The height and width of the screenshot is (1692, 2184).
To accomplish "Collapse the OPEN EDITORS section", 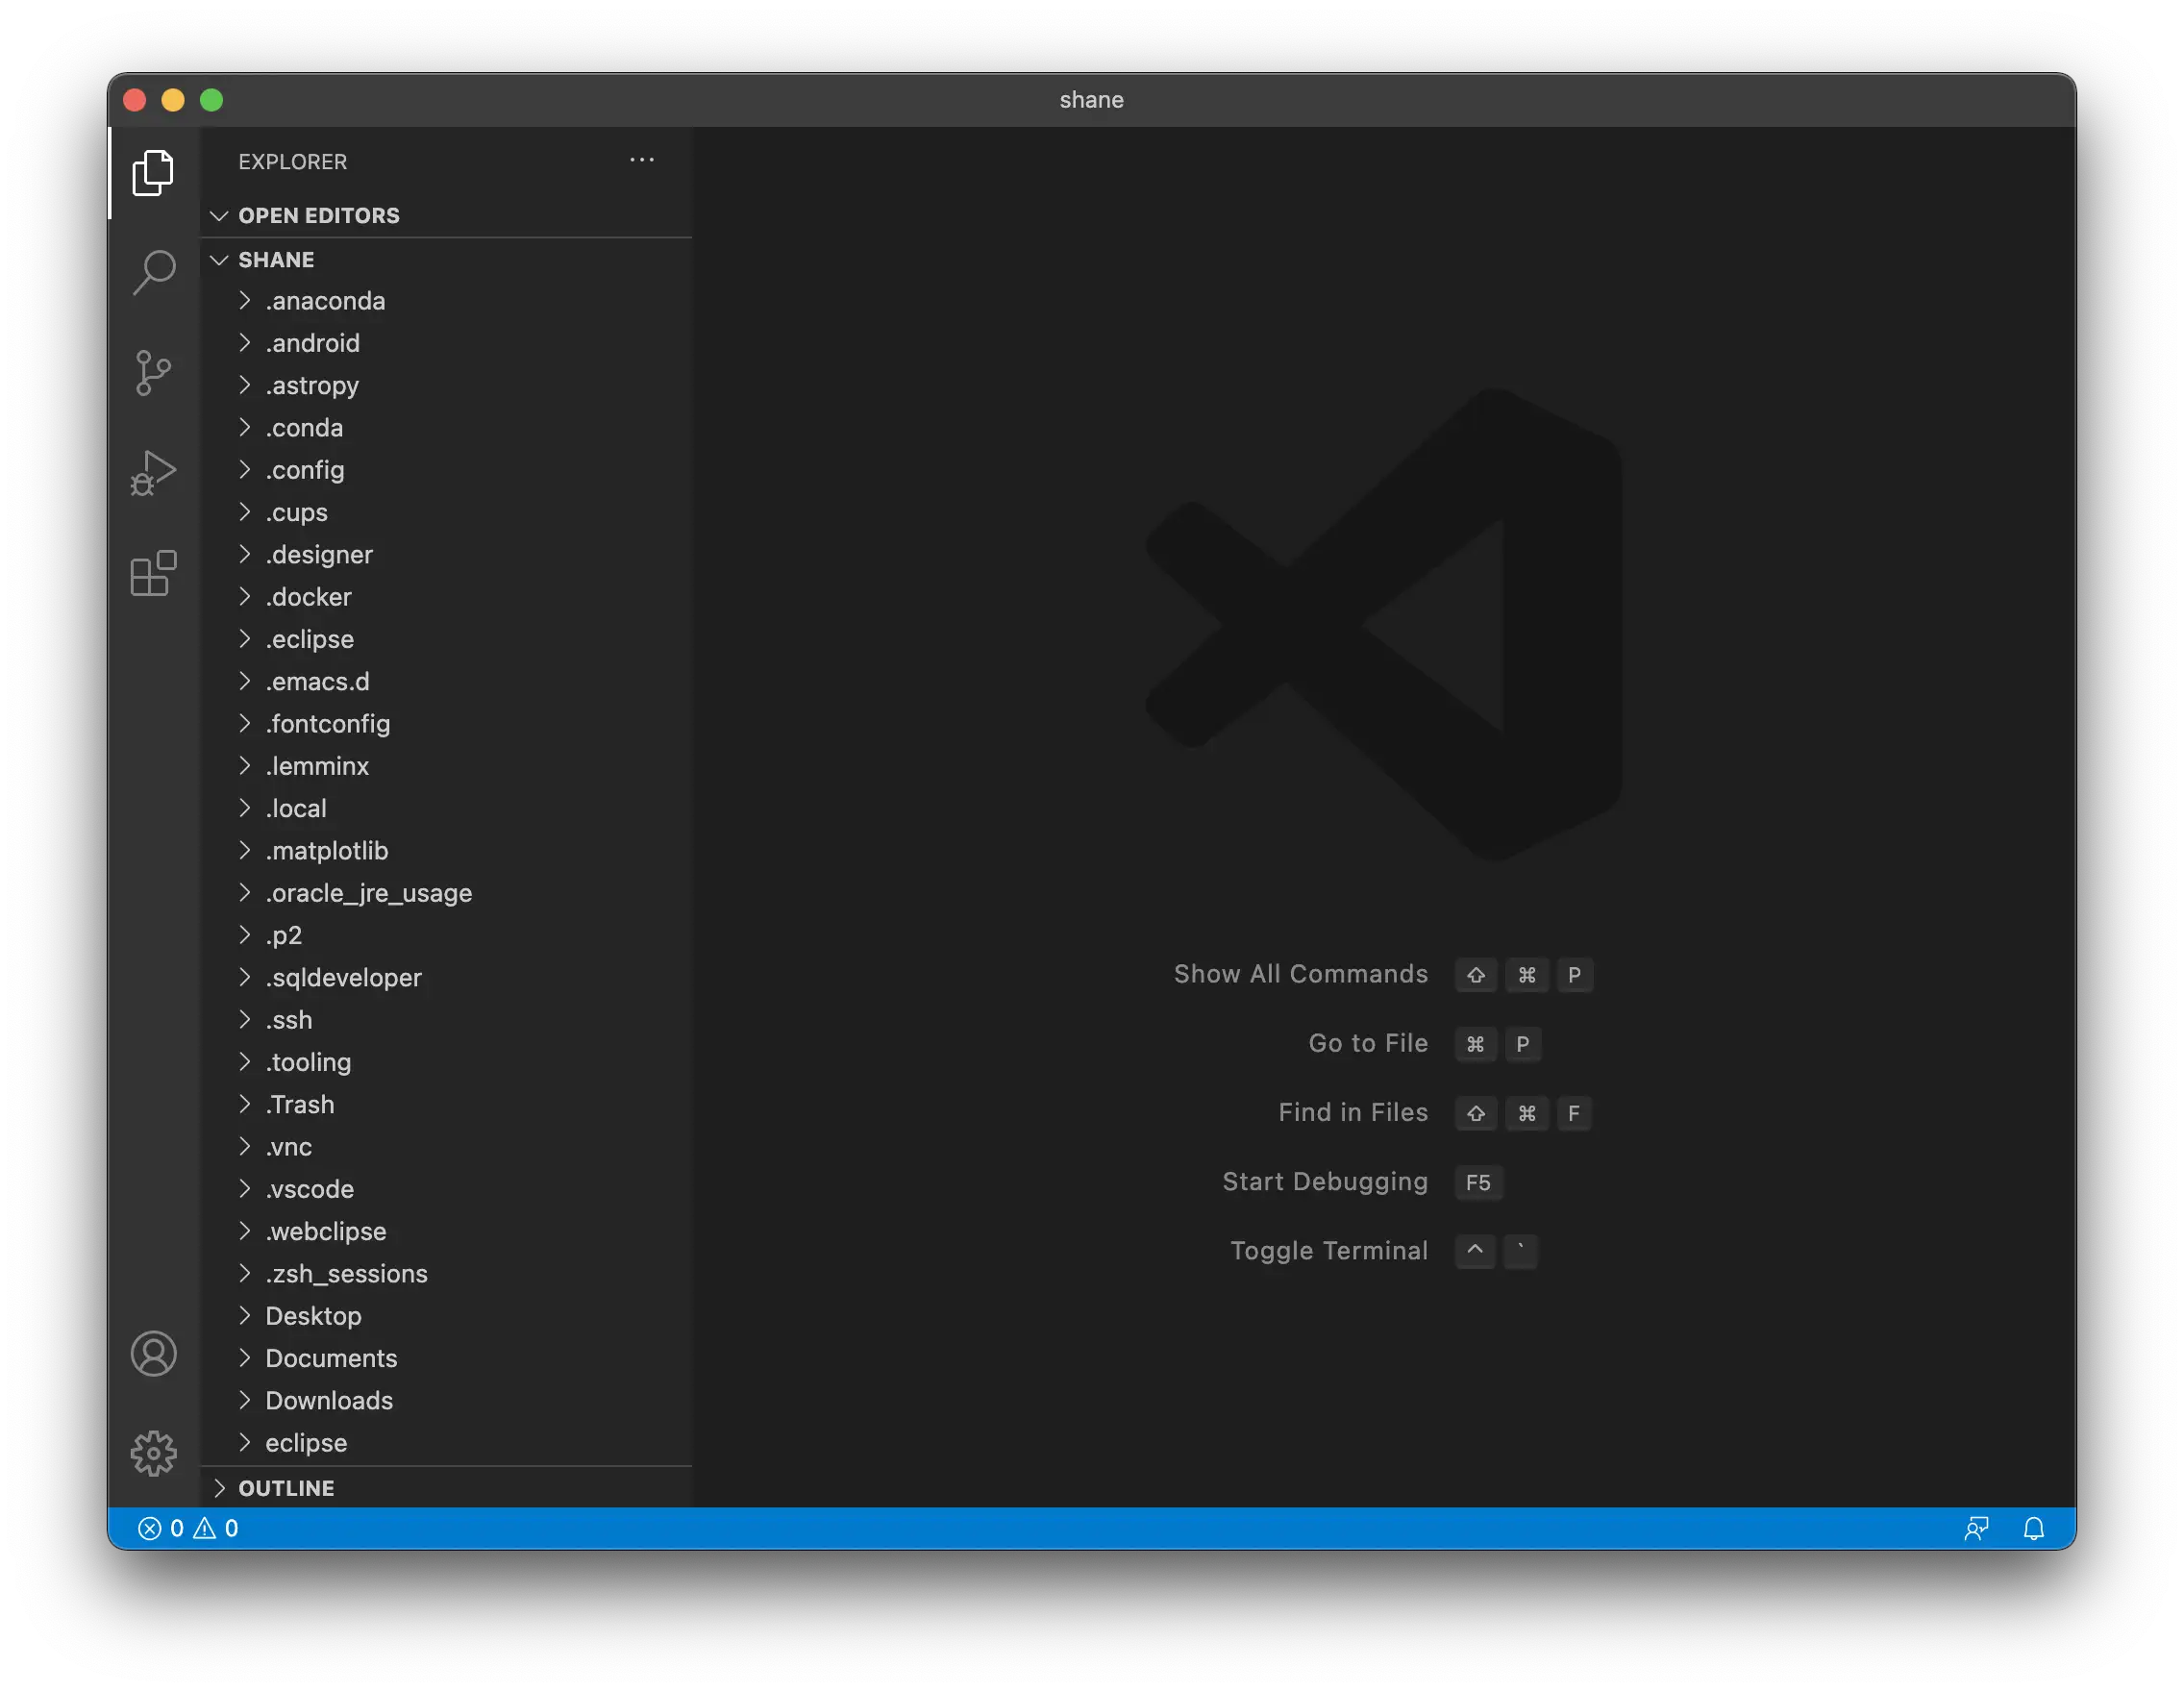I will coord(318,216).
